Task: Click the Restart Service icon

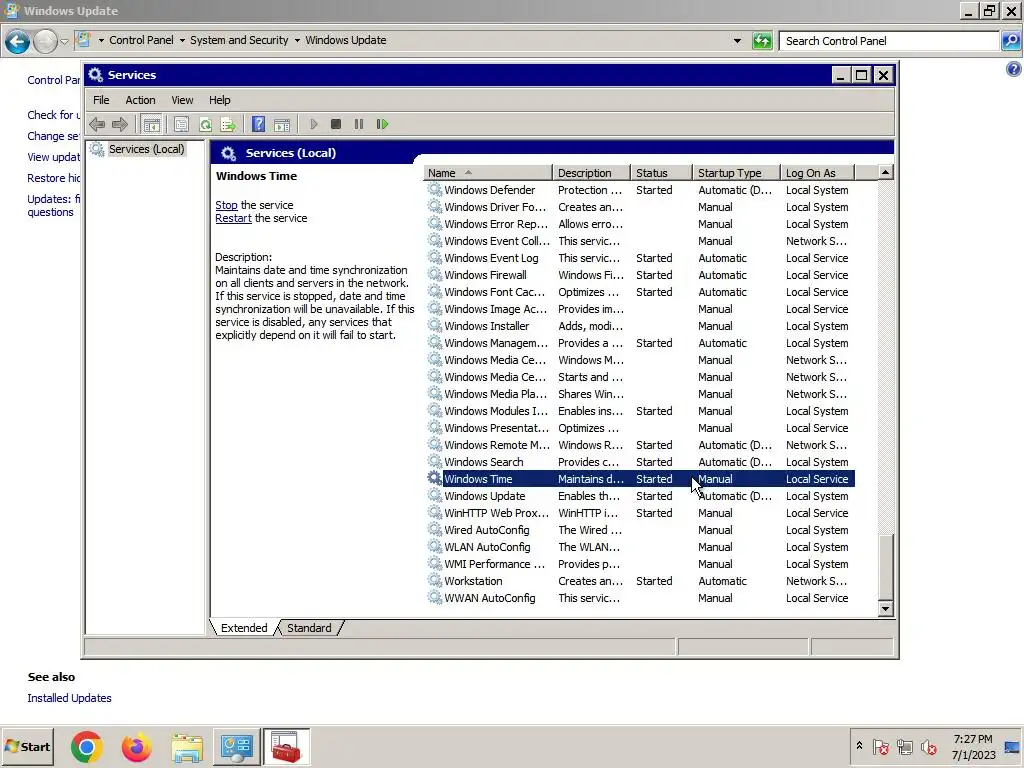Action: coord(383,124)
